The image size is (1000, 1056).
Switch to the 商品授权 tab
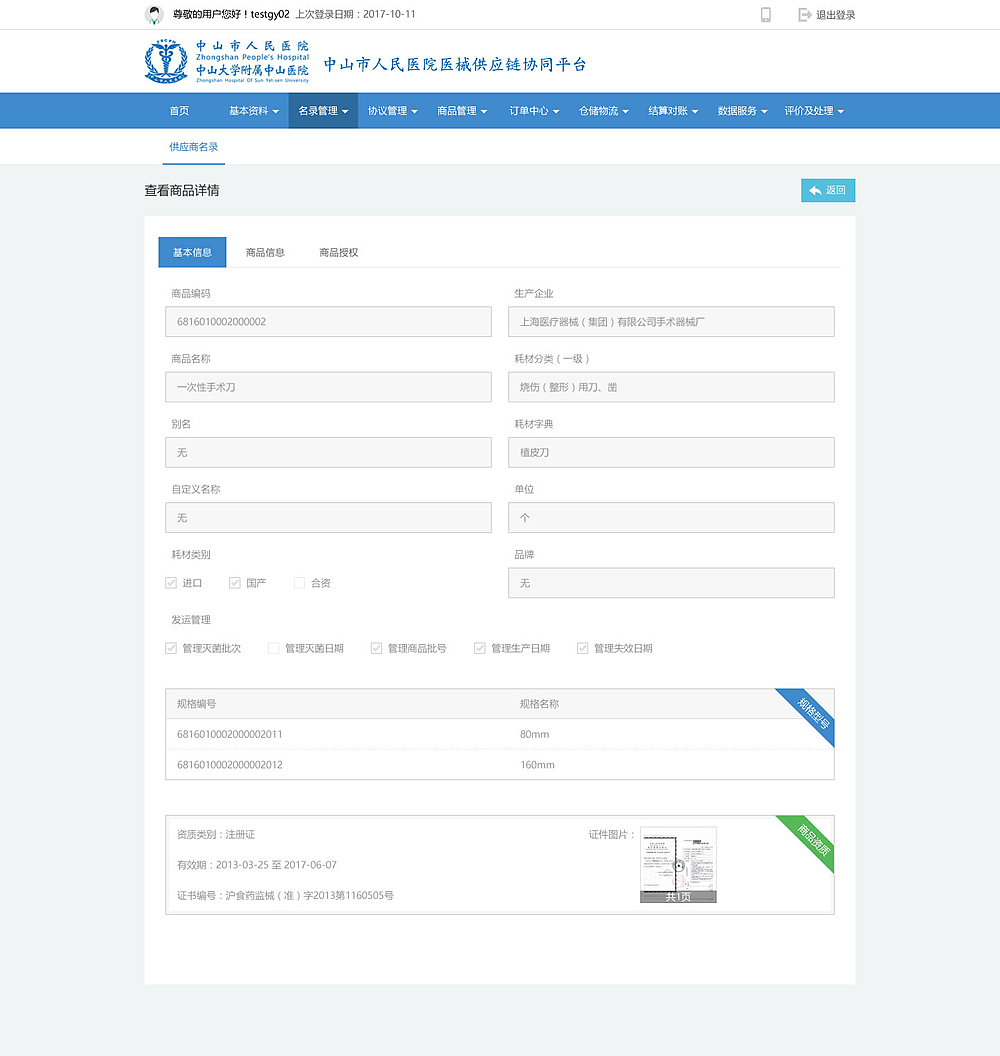coord(340,252)
